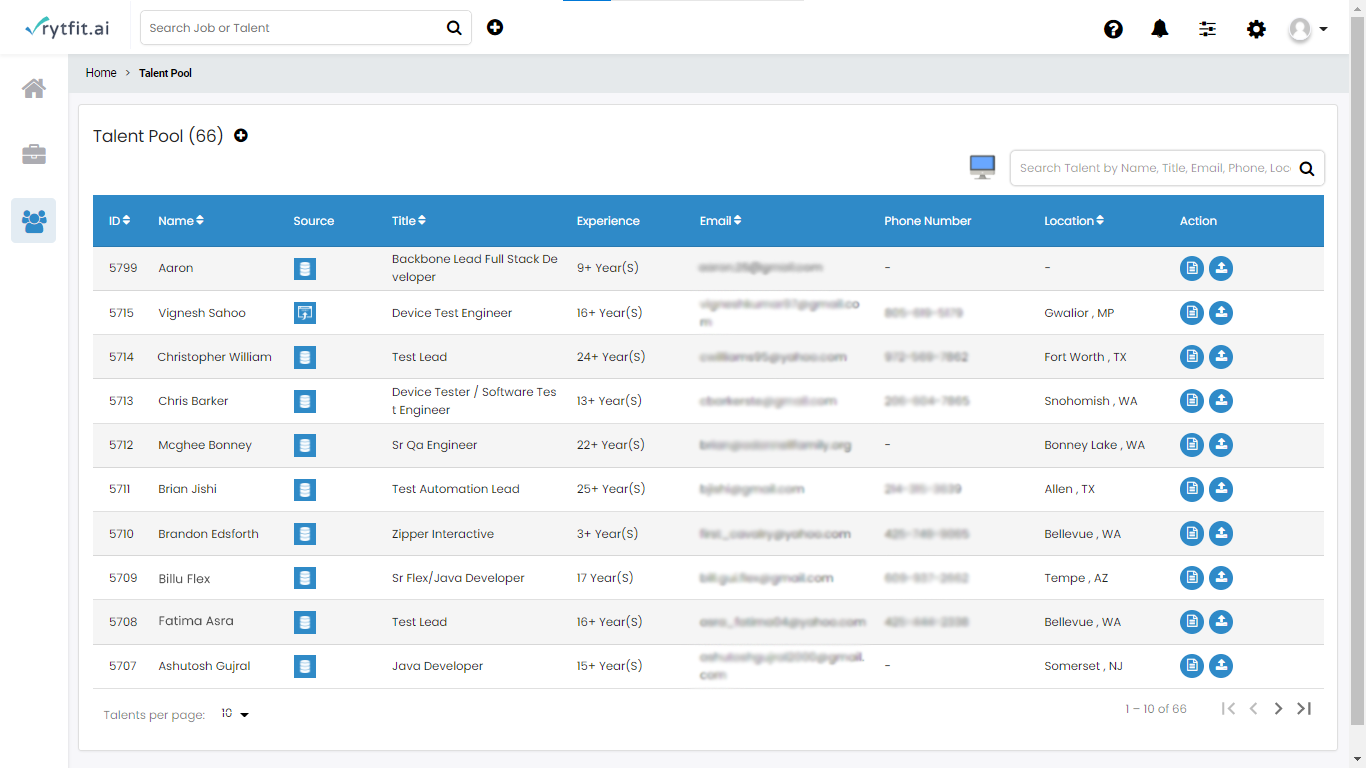
Task: Go to last page of talents
Action: pyautogui.click(x=1304, y=709)
